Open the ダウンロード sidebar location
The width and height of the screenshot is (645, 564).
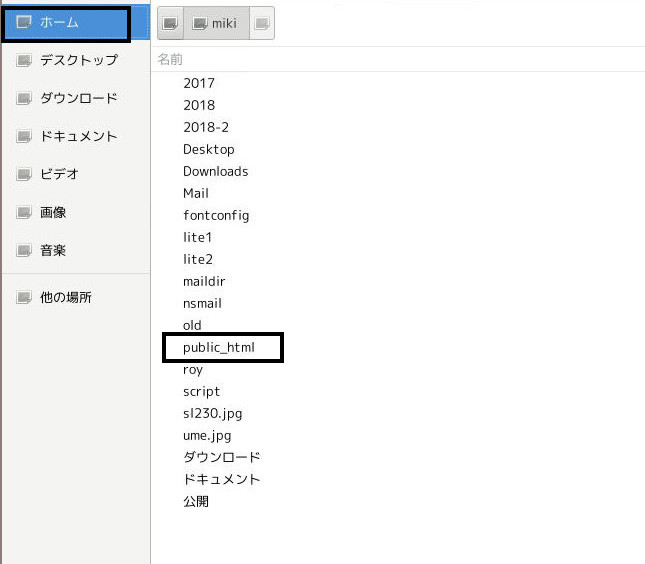[x=76, y=98]
